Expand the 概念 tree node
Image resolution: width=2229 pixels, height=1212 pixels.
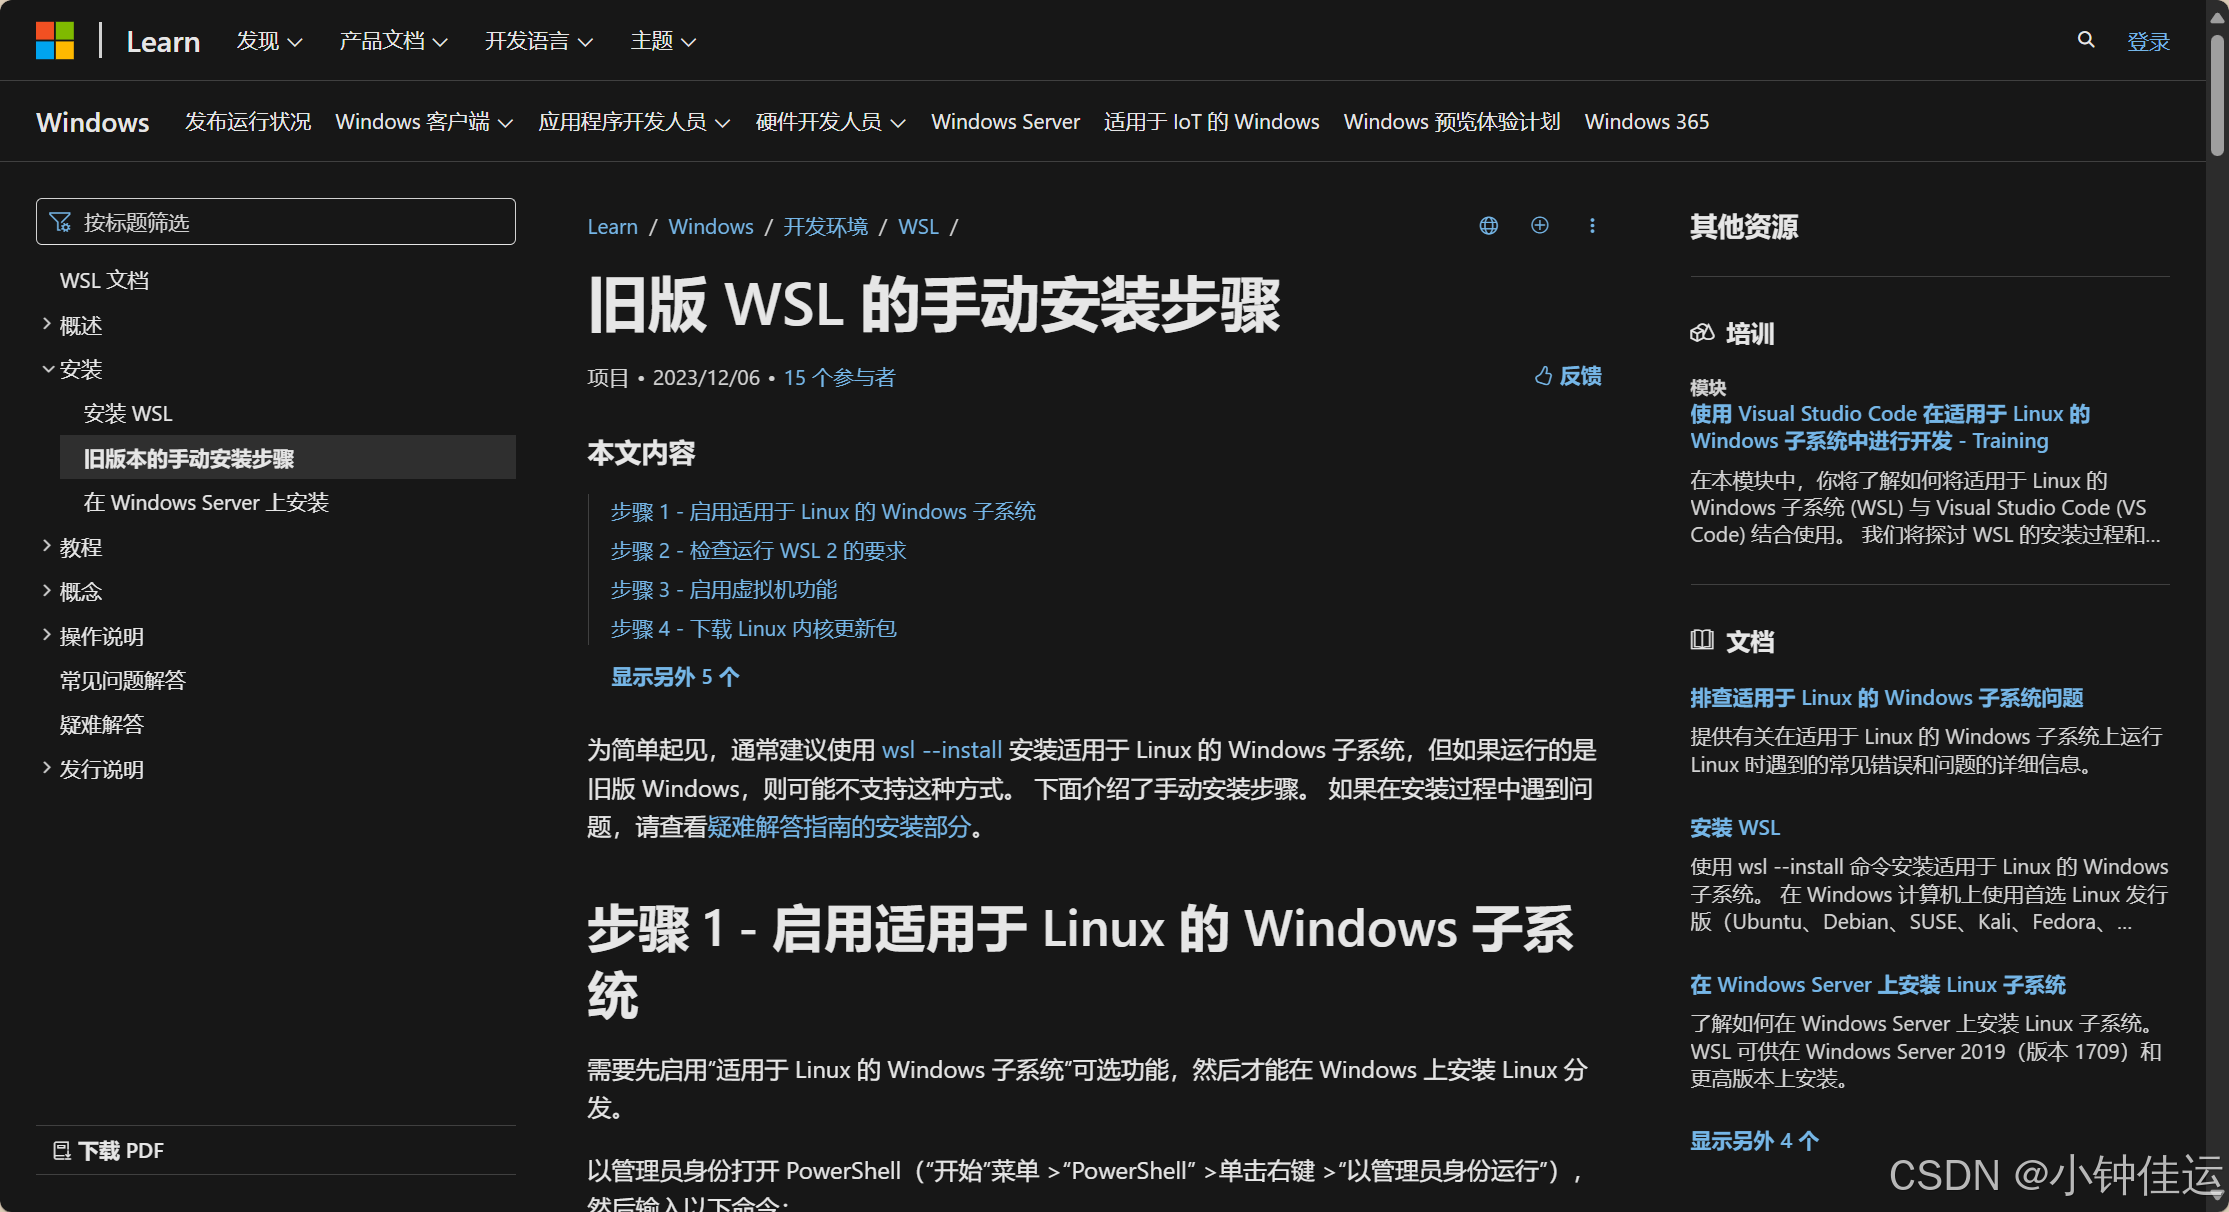[73, 591]
